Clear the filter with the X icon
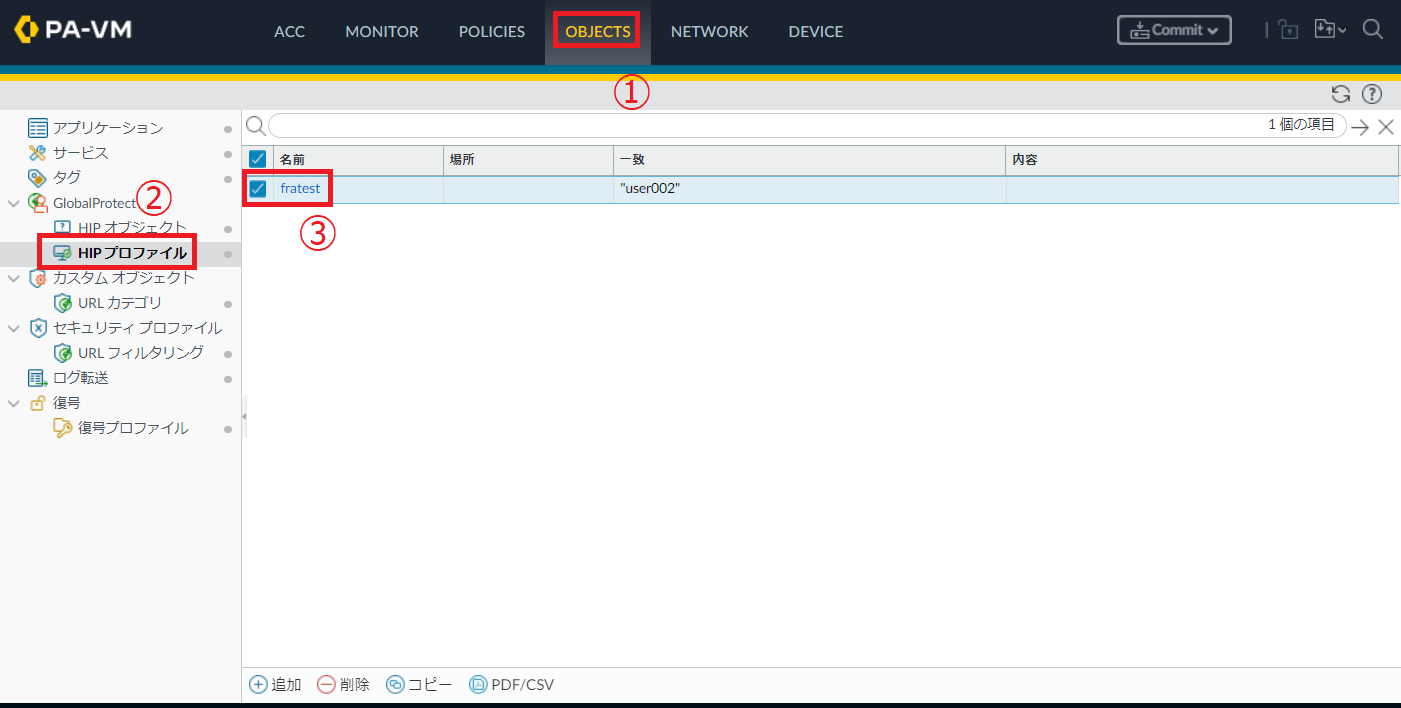Image resolution: width=1401 pixels, height=708 pixels. [1386, 127]
